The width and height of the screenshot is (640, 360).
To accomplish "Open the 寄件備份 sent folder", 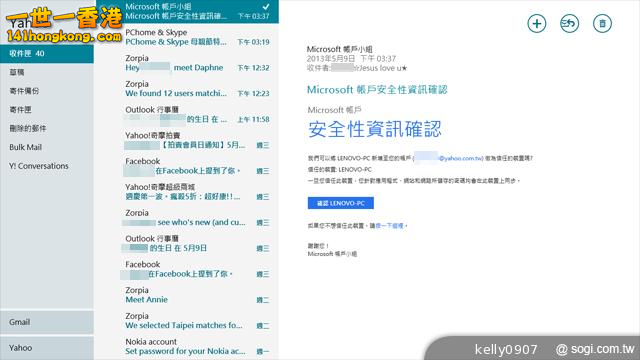I will click(47, 91).
